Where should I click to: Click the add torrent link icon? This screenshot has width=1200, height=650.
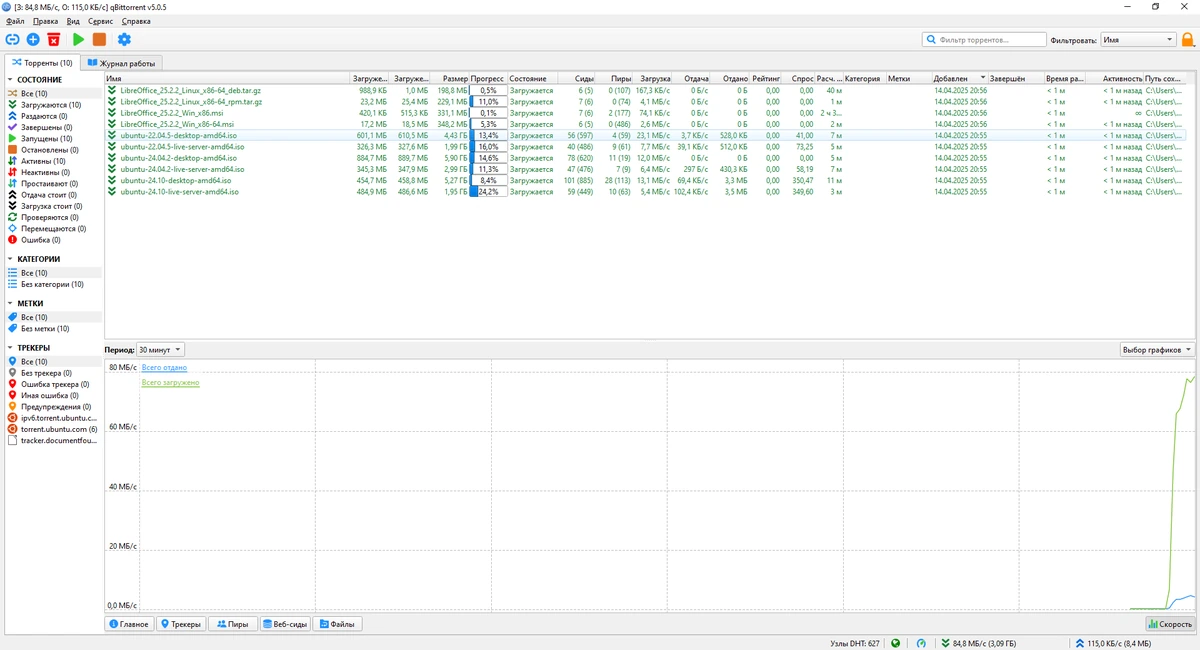(12, 39)
